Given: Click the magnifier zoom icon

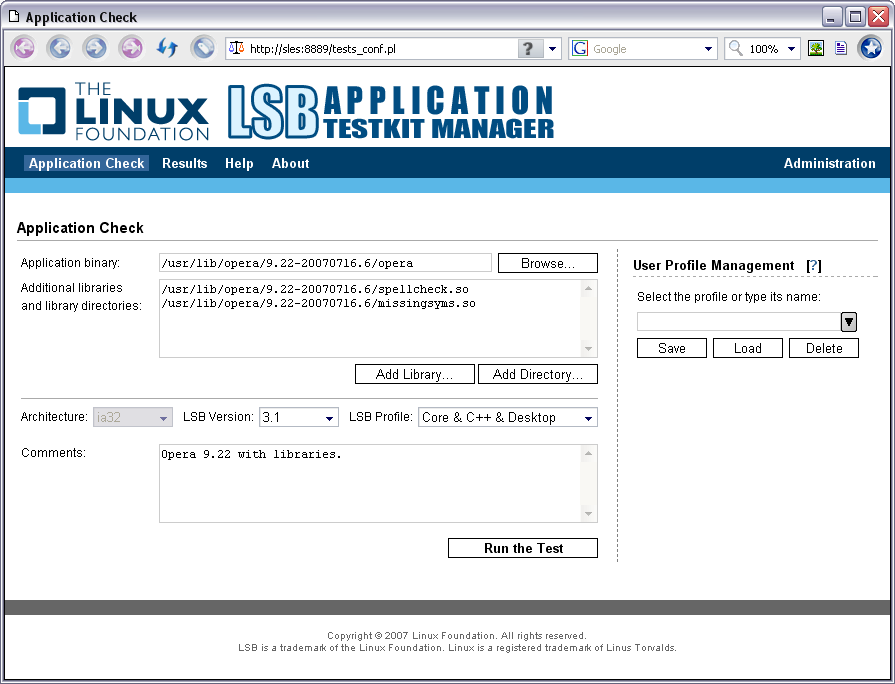Looking at the screenshot, I should [x=736, y=49].
